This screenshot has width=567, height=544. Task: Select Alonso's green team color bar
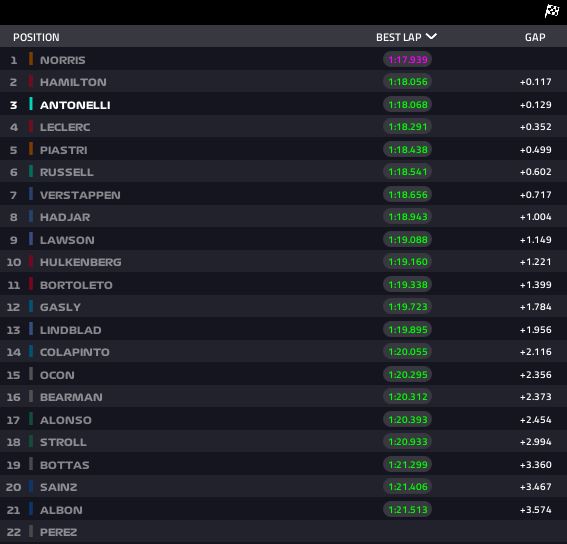click(x=31, y=419)
